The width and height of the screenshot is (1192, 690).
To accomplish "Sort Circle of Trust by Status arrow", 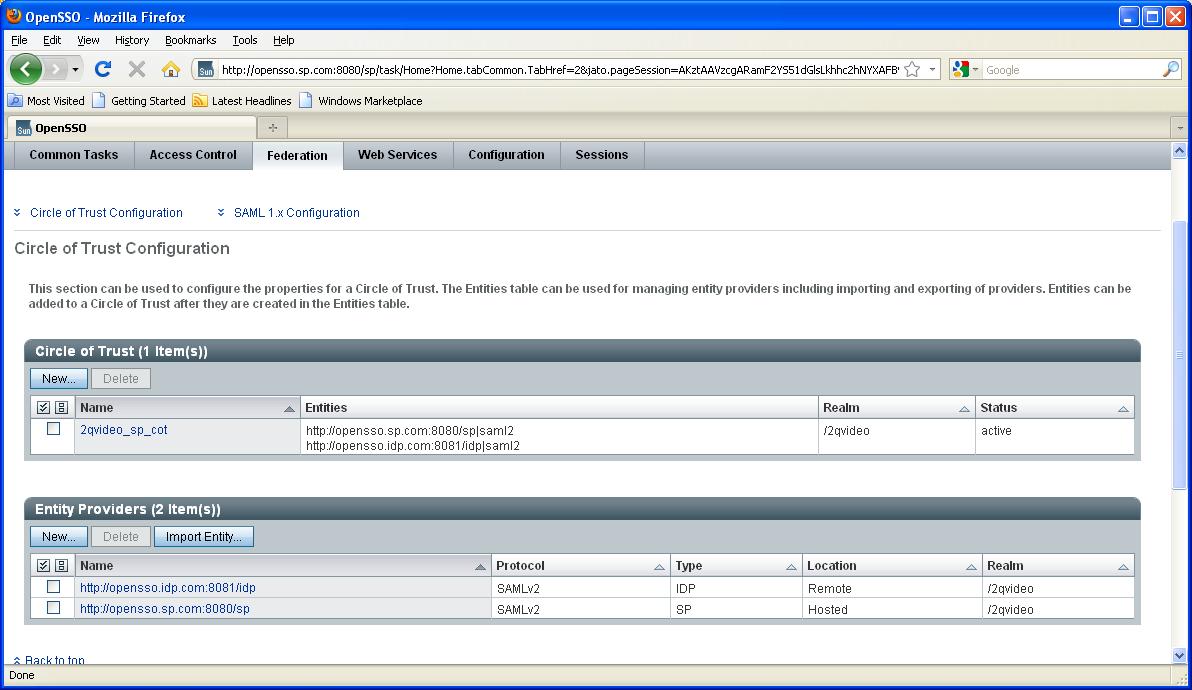I will tap(1123, 409).
